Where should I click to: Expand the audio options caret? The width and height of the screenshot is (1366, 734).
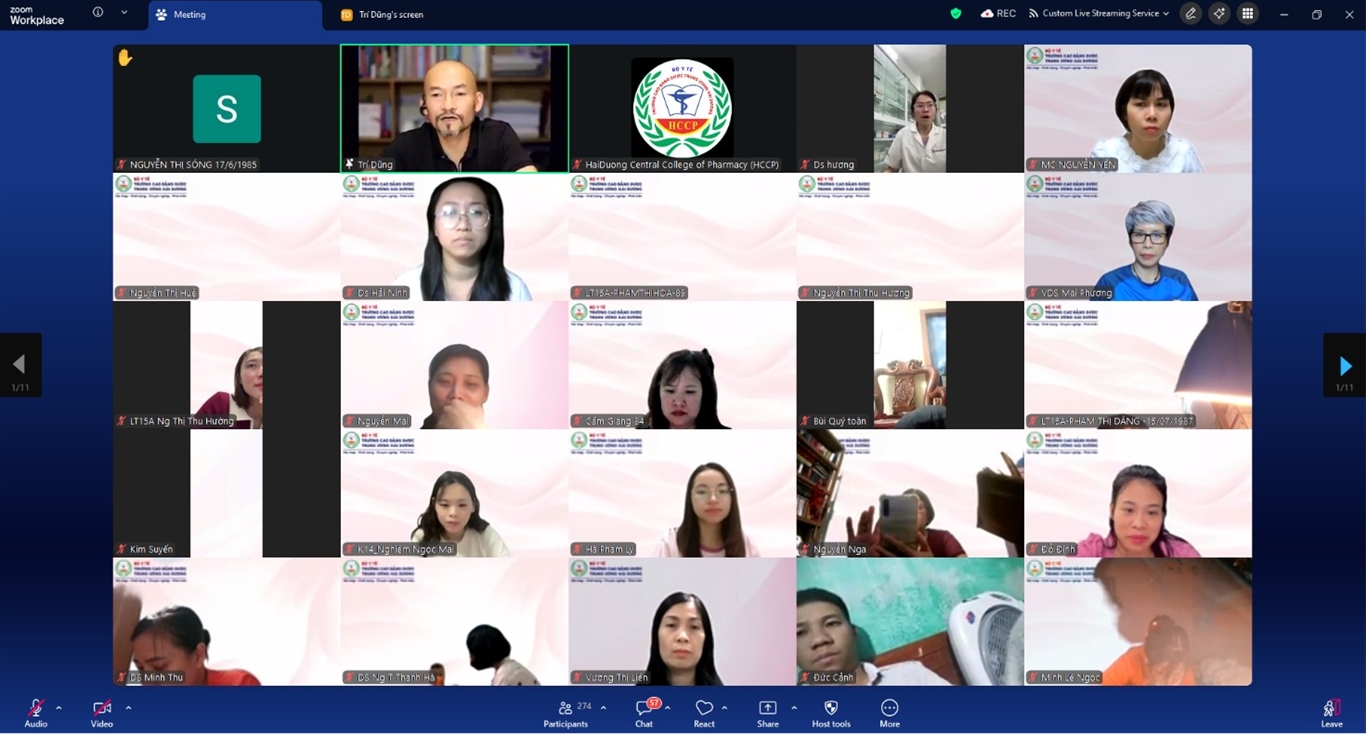coord(59,708)
